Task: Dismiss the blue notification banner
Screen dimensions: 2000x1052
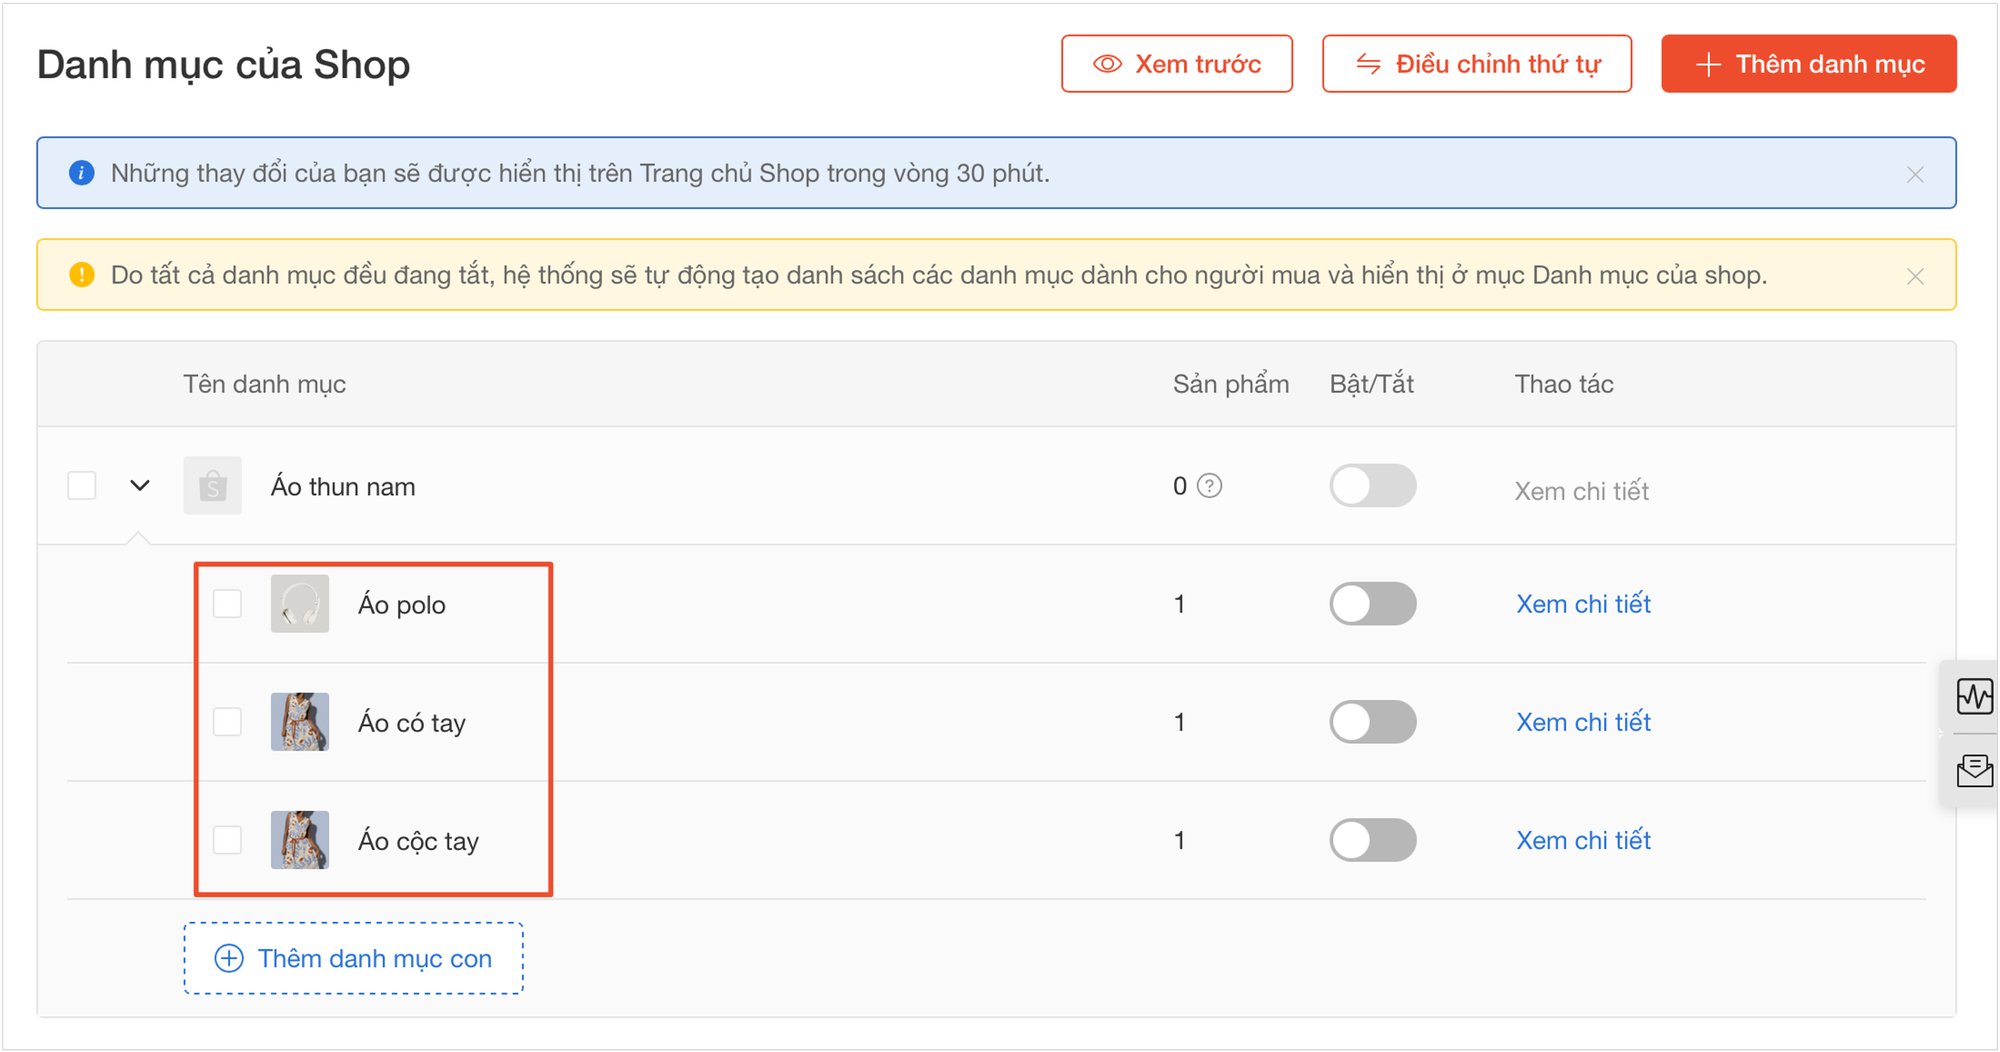Action: click(1917, 175)
